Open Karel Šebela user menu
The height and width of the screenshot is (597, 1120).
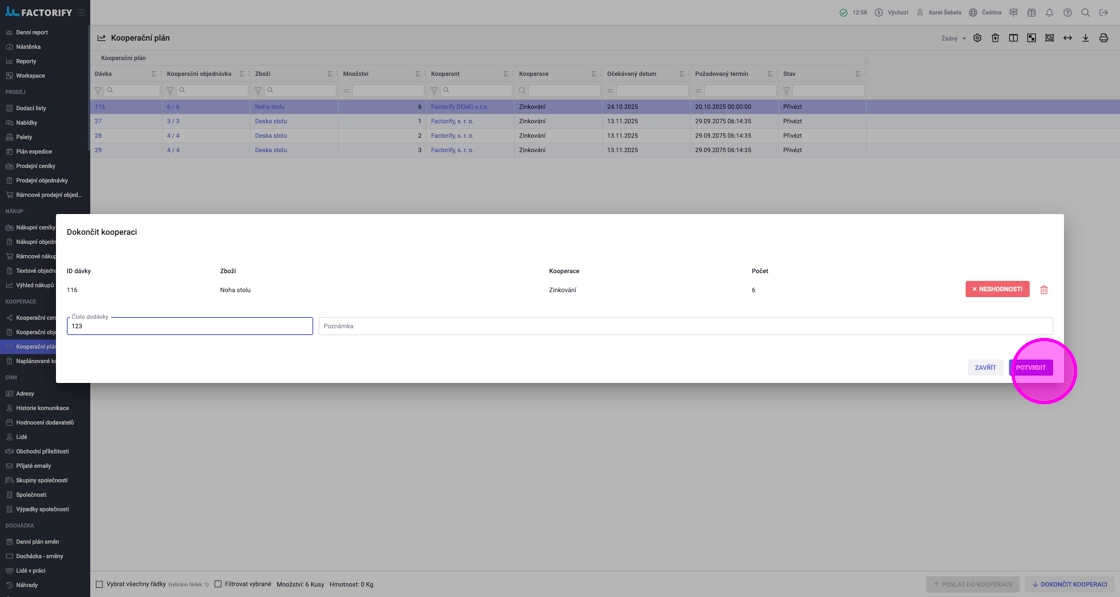939,13
